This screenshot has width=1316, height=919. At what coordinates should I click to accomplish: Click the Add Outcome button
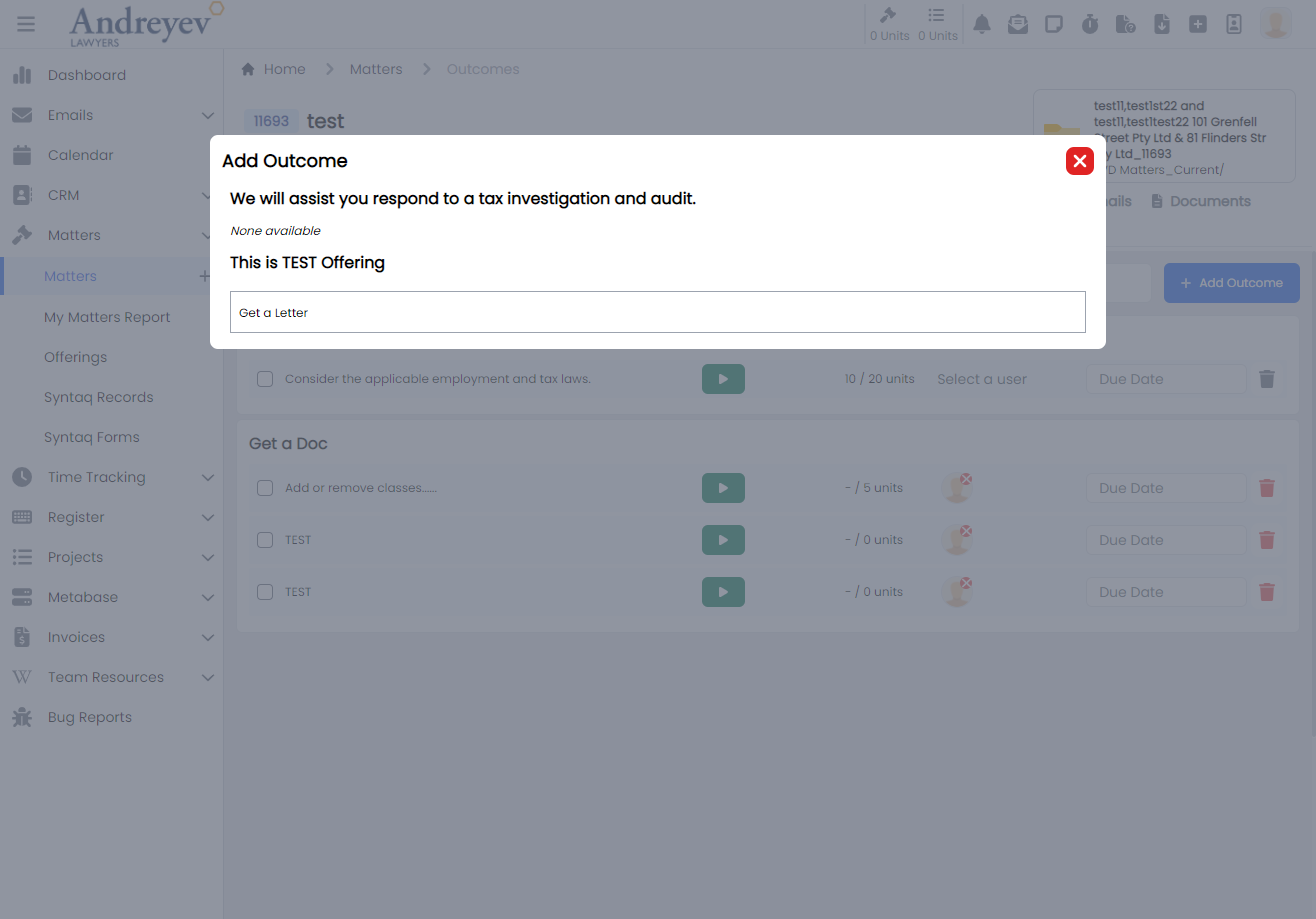coord(1231,283)
